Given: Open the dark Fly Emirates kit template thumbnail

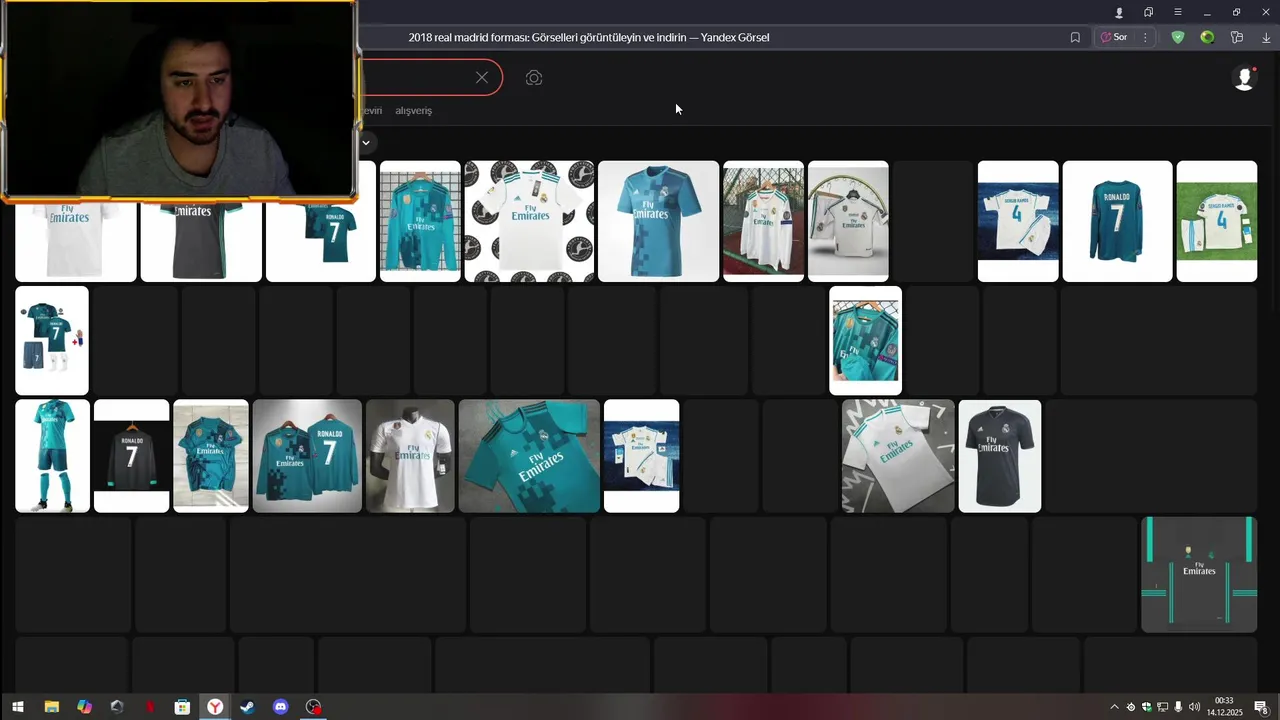Looking at the screenshot, I should [x=1199, y=575].
